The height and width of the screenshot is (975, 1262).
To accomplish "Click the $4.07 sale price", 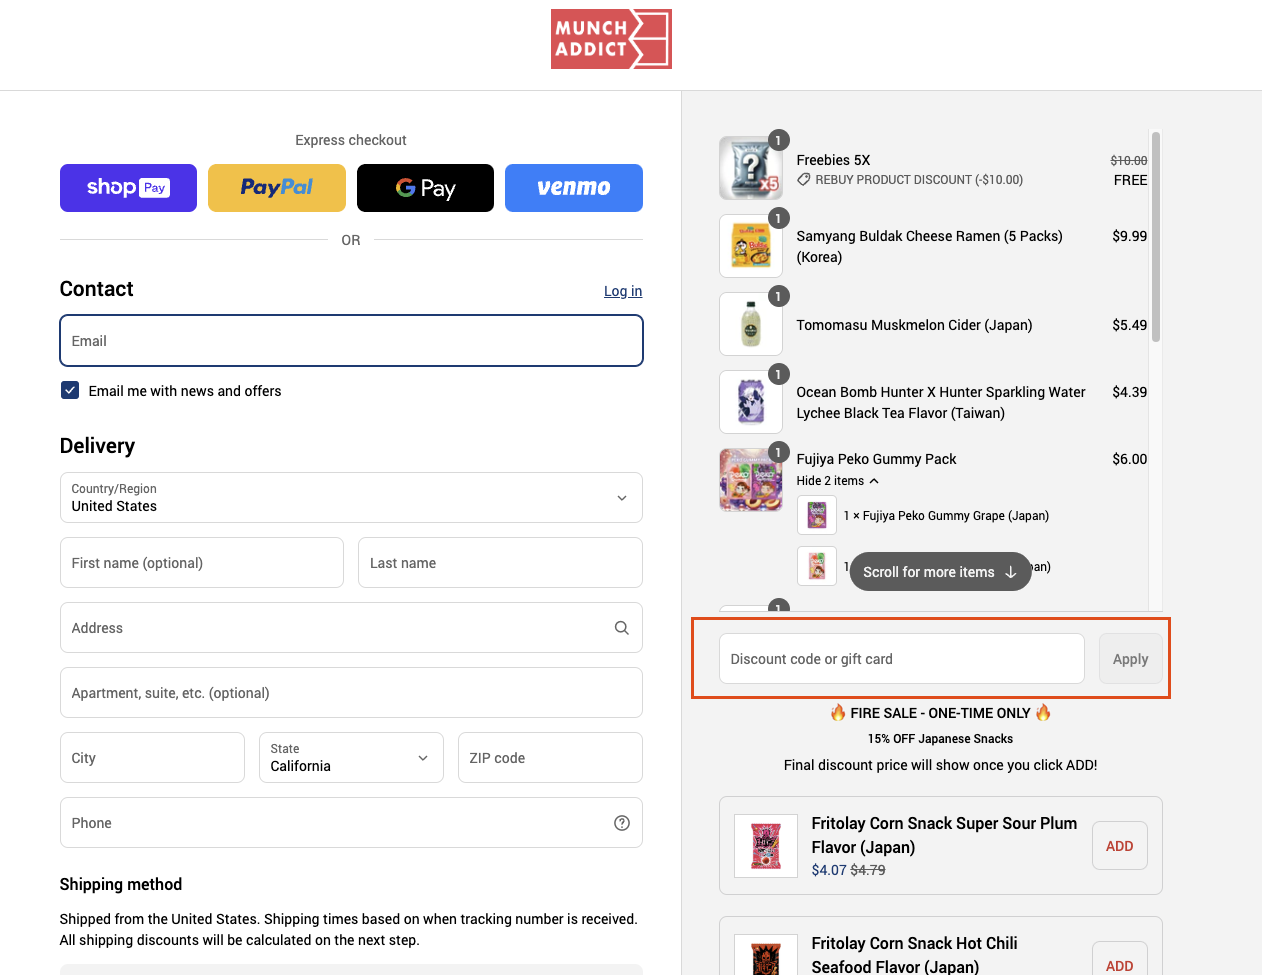I will pyautogui.click(x=829, y=870).
